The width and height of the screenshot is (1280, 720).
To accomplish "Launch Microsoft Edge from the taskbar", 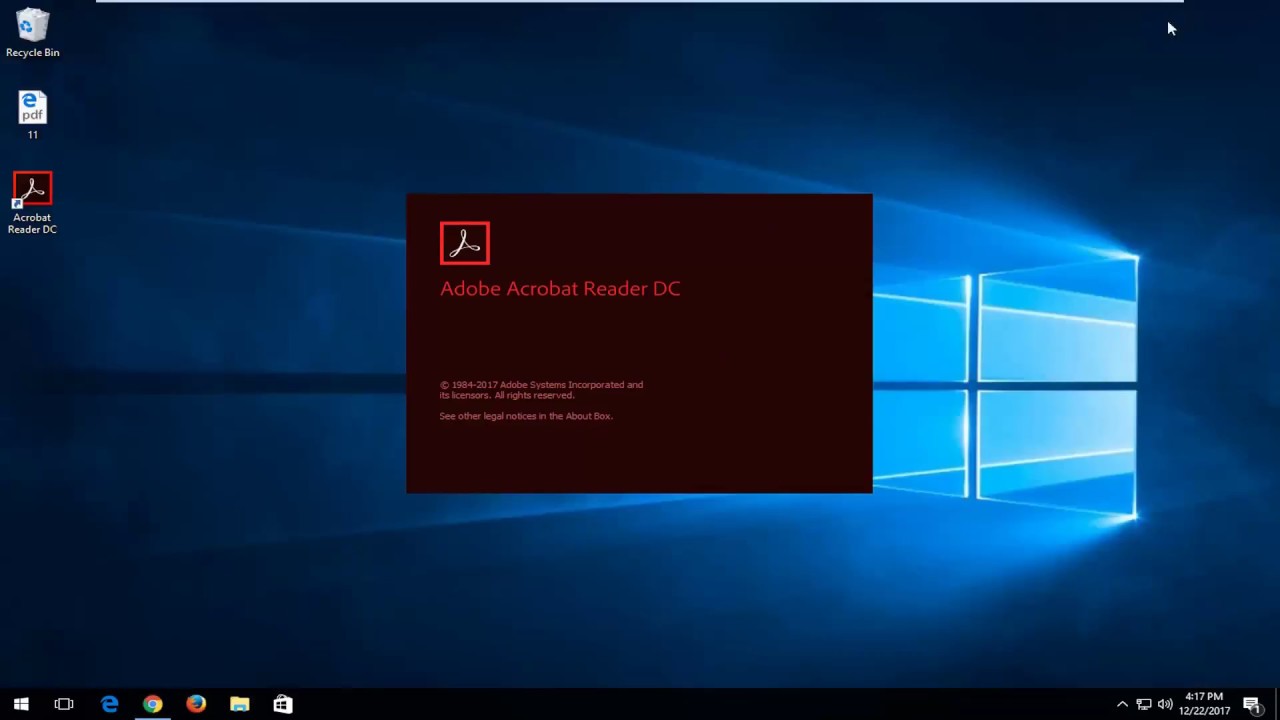I will coord(109,704).
